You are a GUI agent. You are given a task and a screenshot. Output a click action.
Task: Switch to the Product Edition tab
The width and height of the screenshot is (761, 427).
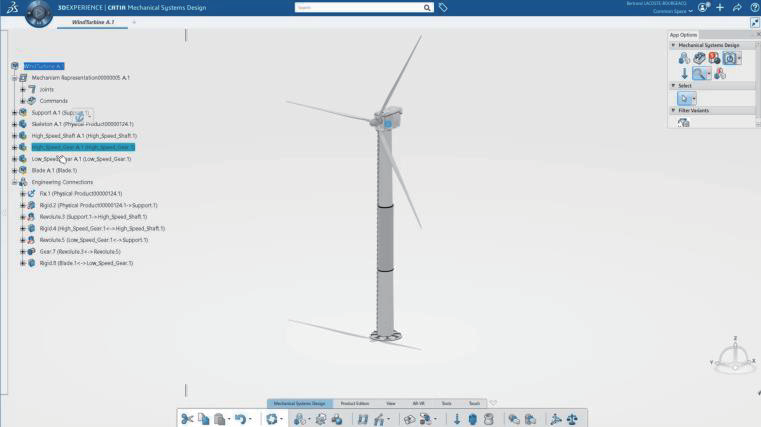click(x=354, y=404)
